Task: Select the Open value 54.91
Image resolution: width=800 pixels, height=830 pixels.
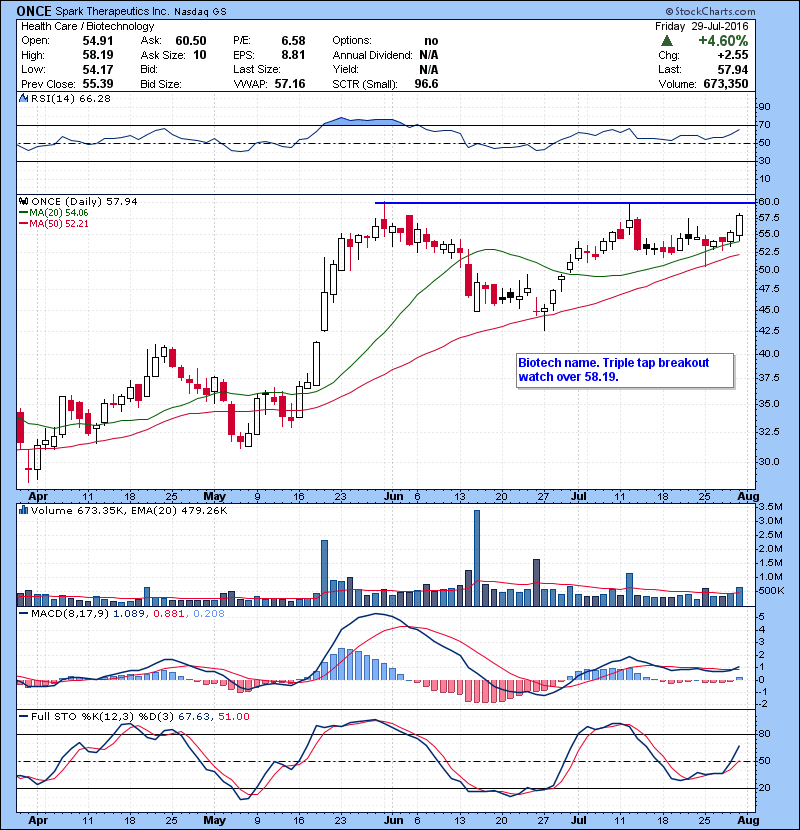Action: 97,41
